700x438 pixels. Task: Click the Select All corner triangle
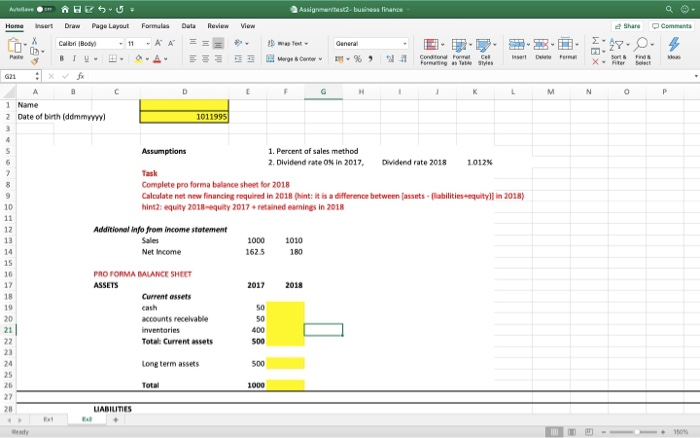pos(9,92)
